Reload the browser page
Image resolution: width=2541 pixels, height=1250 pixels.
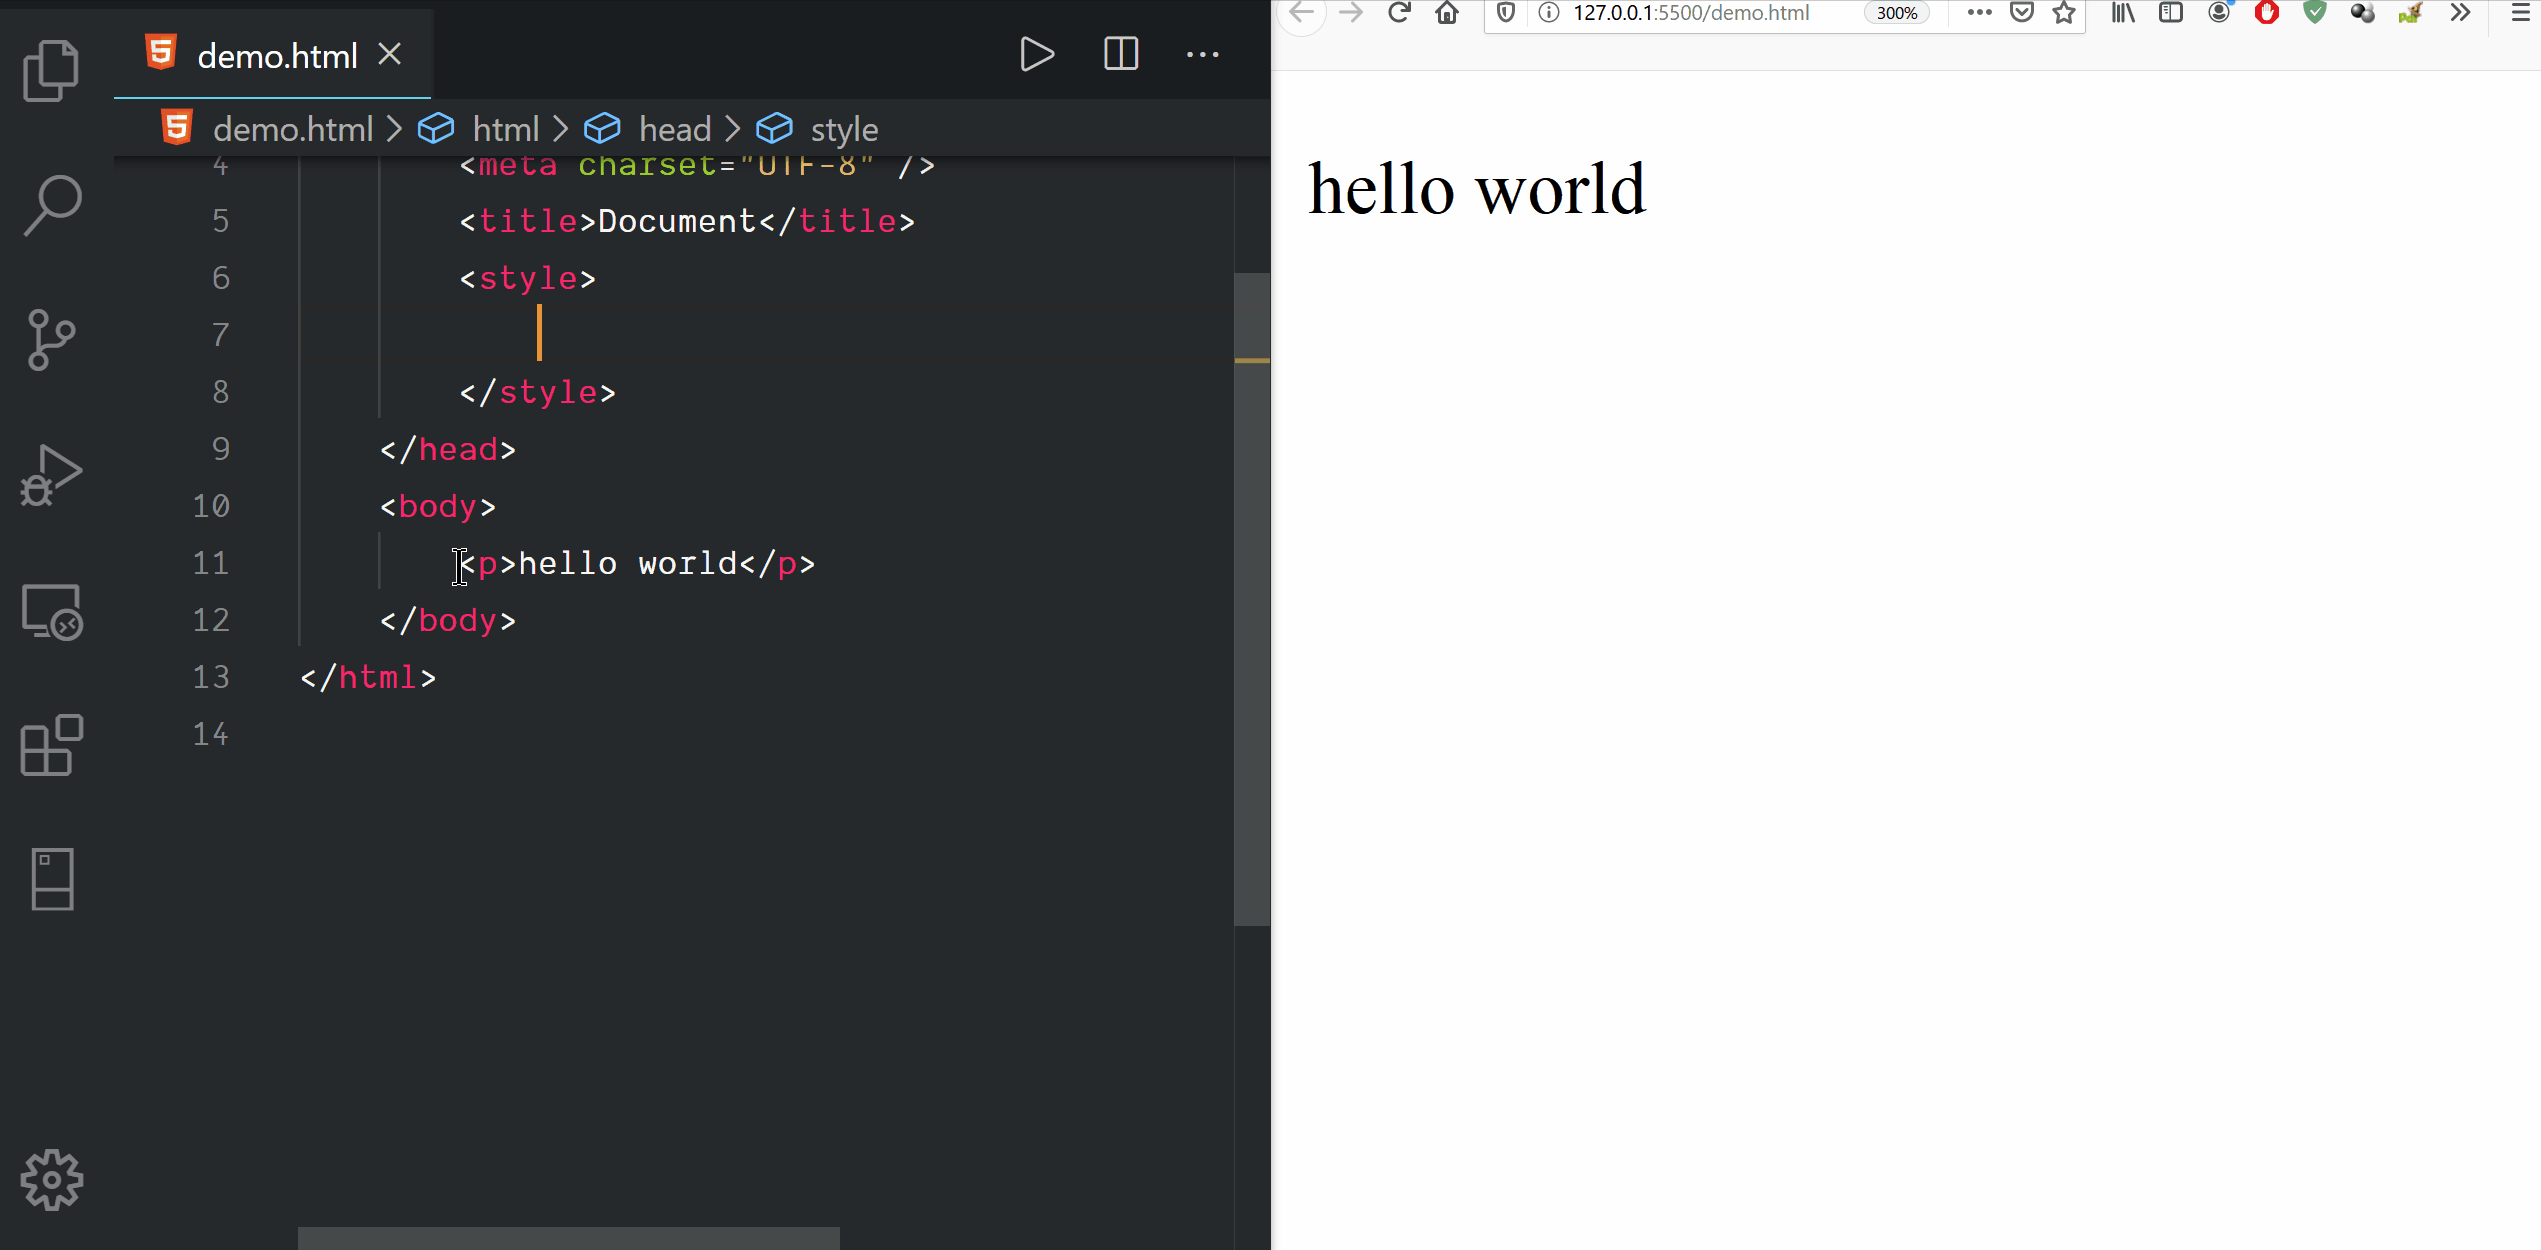tap(1399, 13)
